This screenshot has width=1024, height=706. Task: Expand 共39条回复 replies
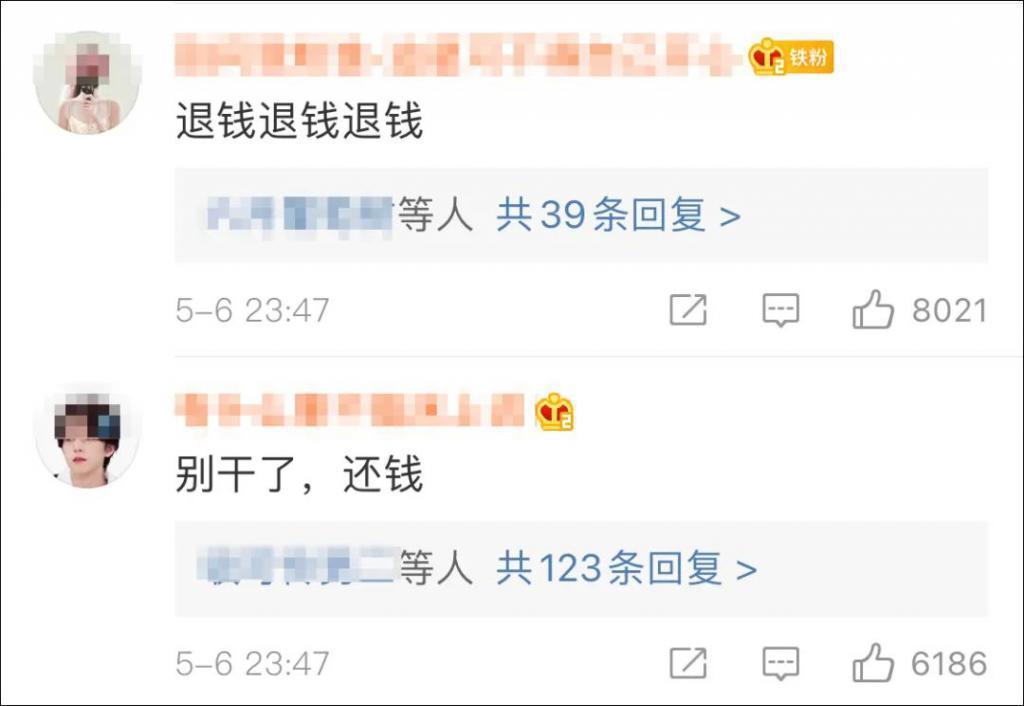point(618,214)
